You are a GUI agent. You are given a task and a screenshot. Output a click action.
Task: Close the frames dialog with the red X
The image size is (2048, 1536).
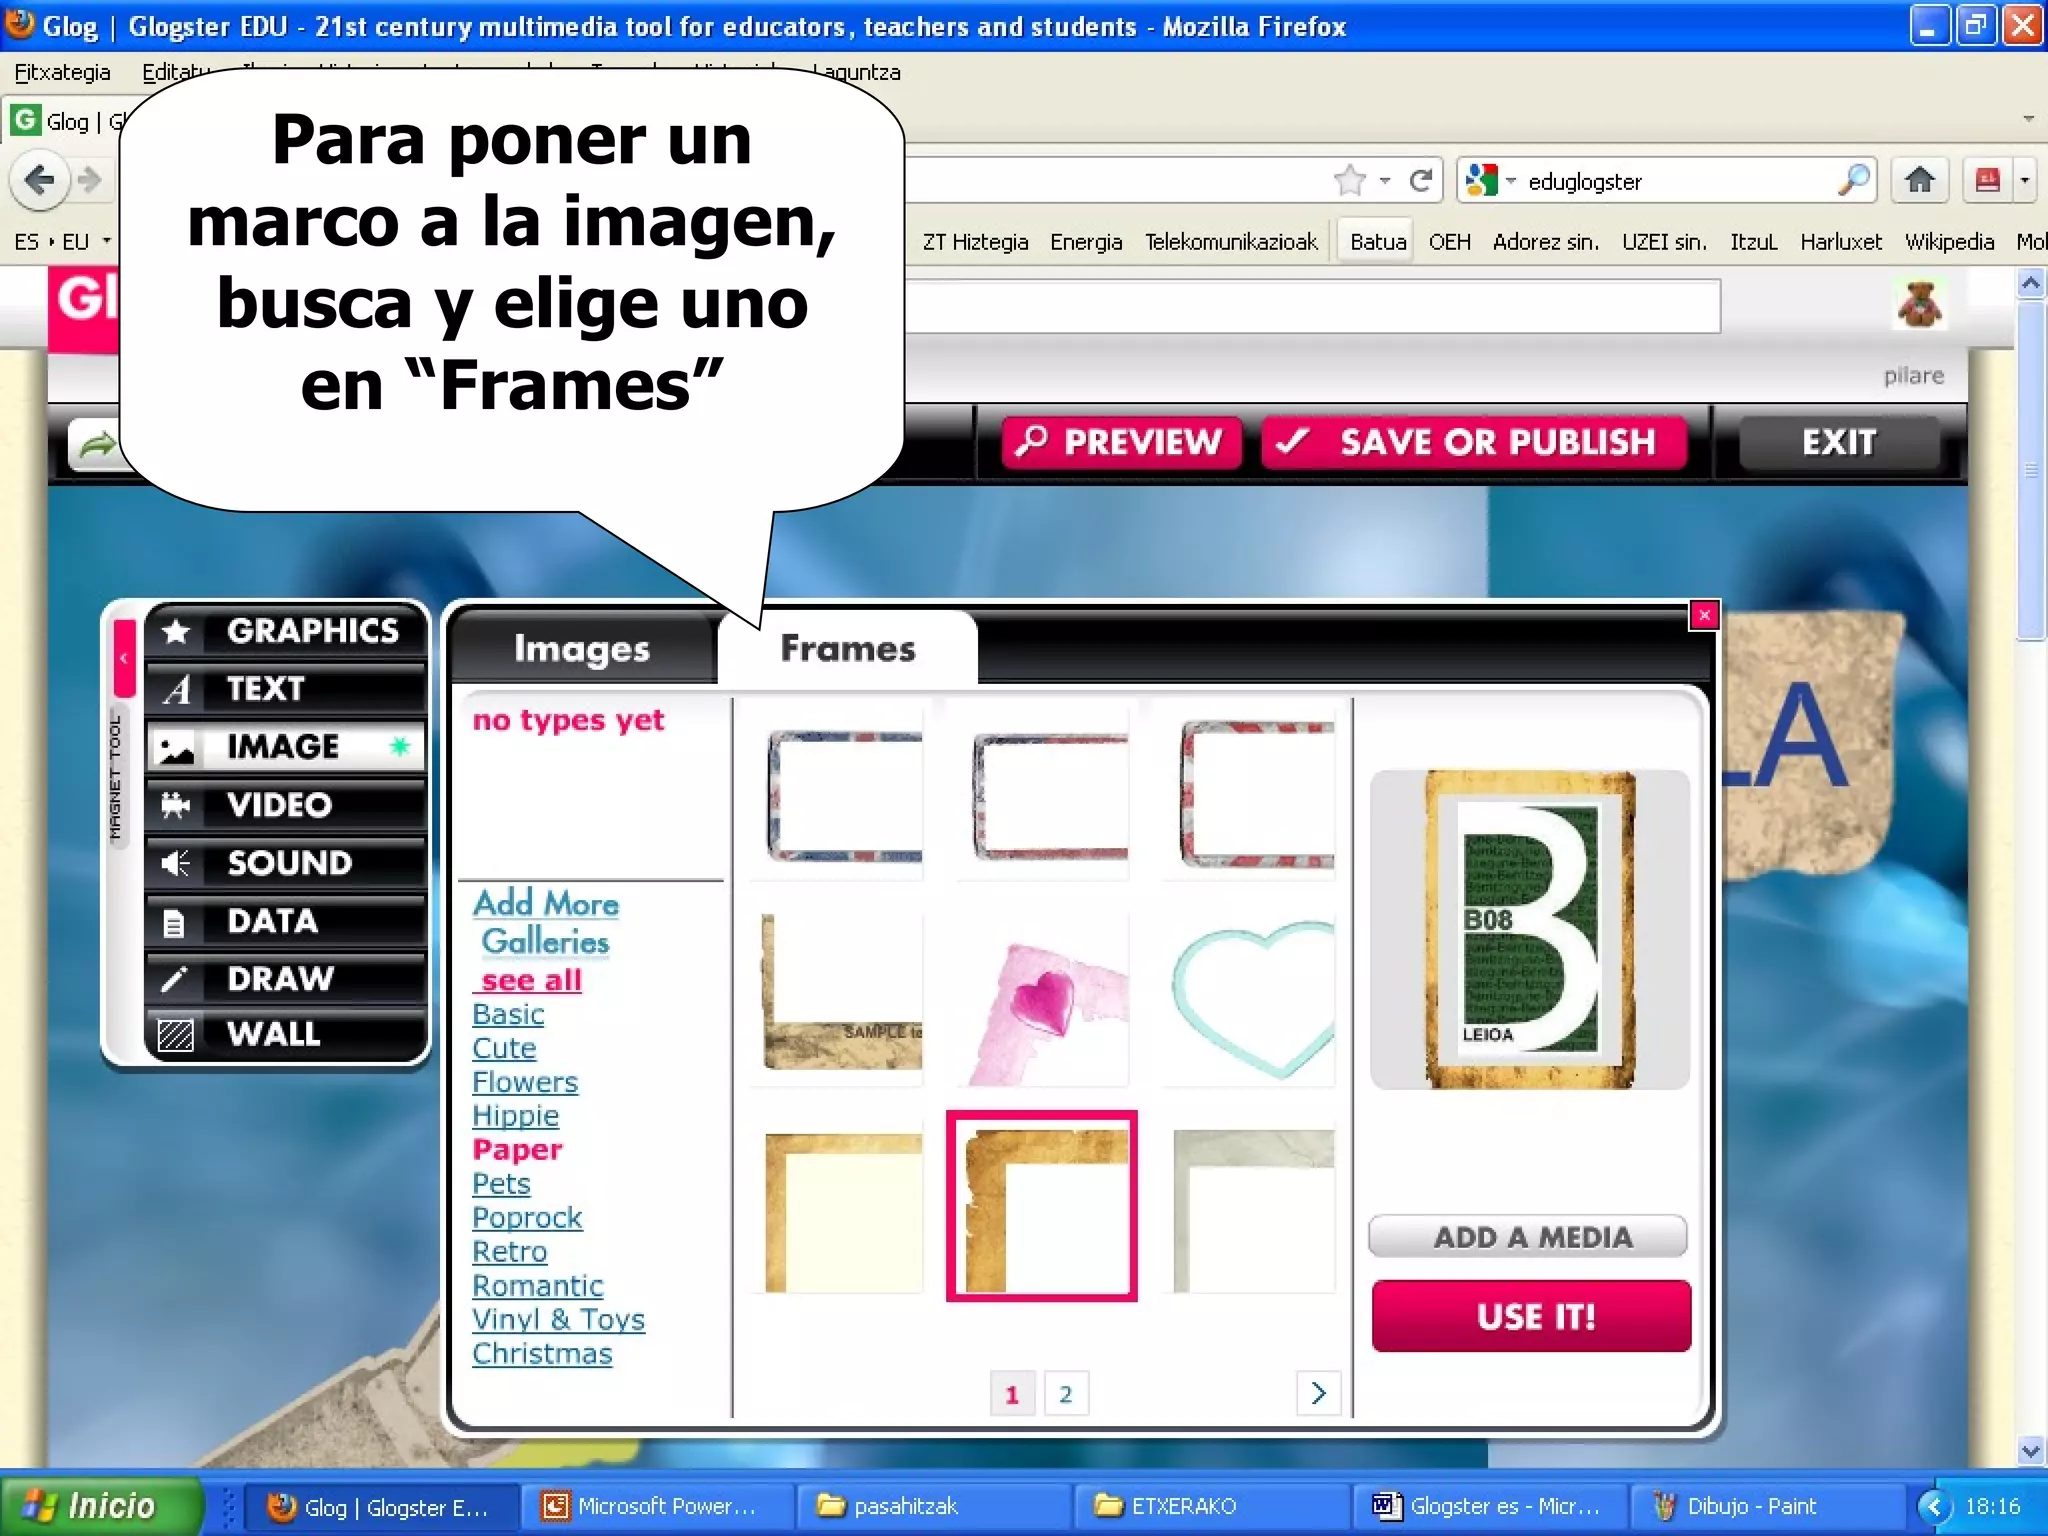point(1704,615)
